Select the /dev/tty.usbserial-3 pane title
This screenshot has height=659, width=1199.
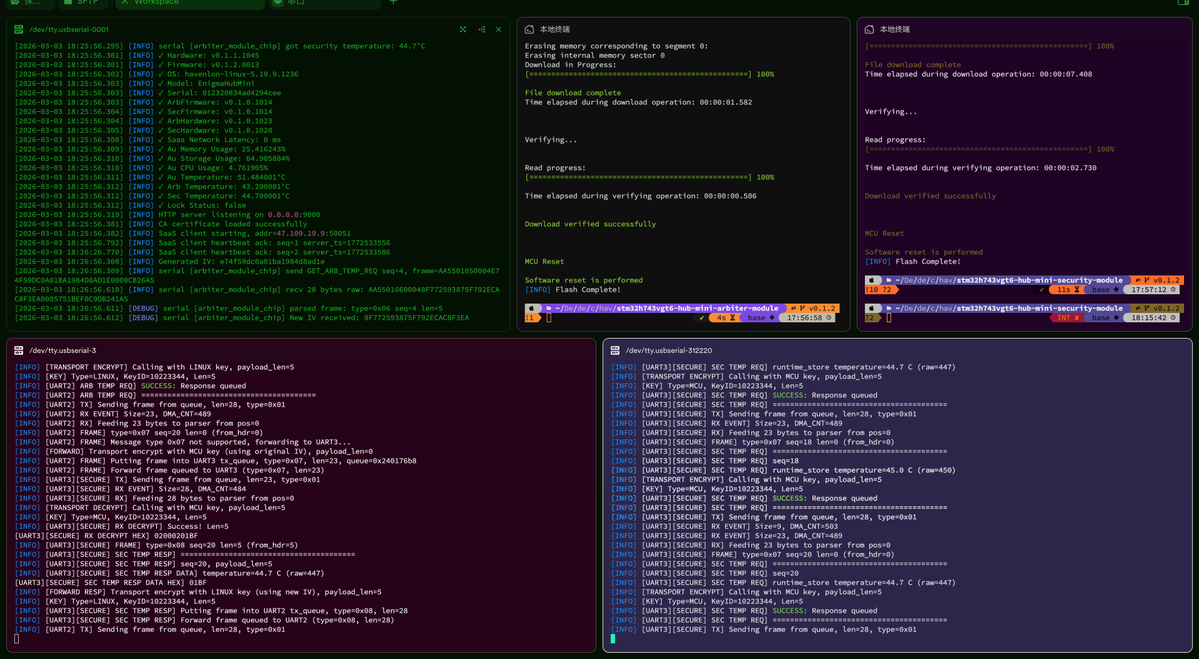[63, 350]
